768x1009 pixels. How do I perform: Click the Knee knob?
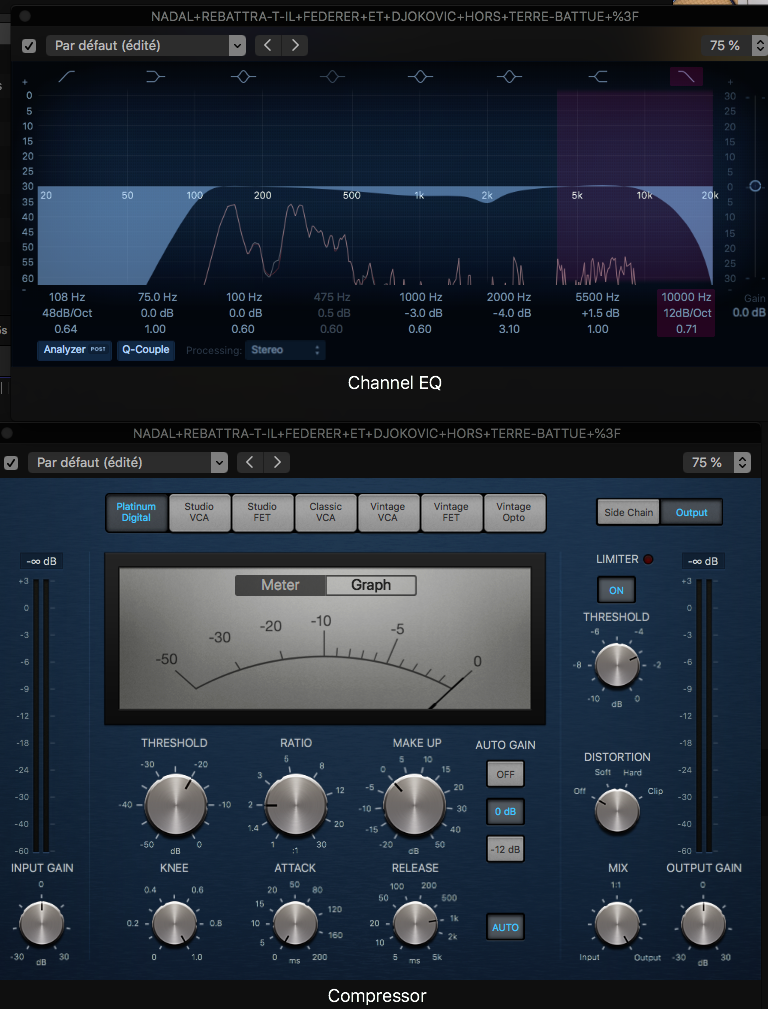coord(174,923)
